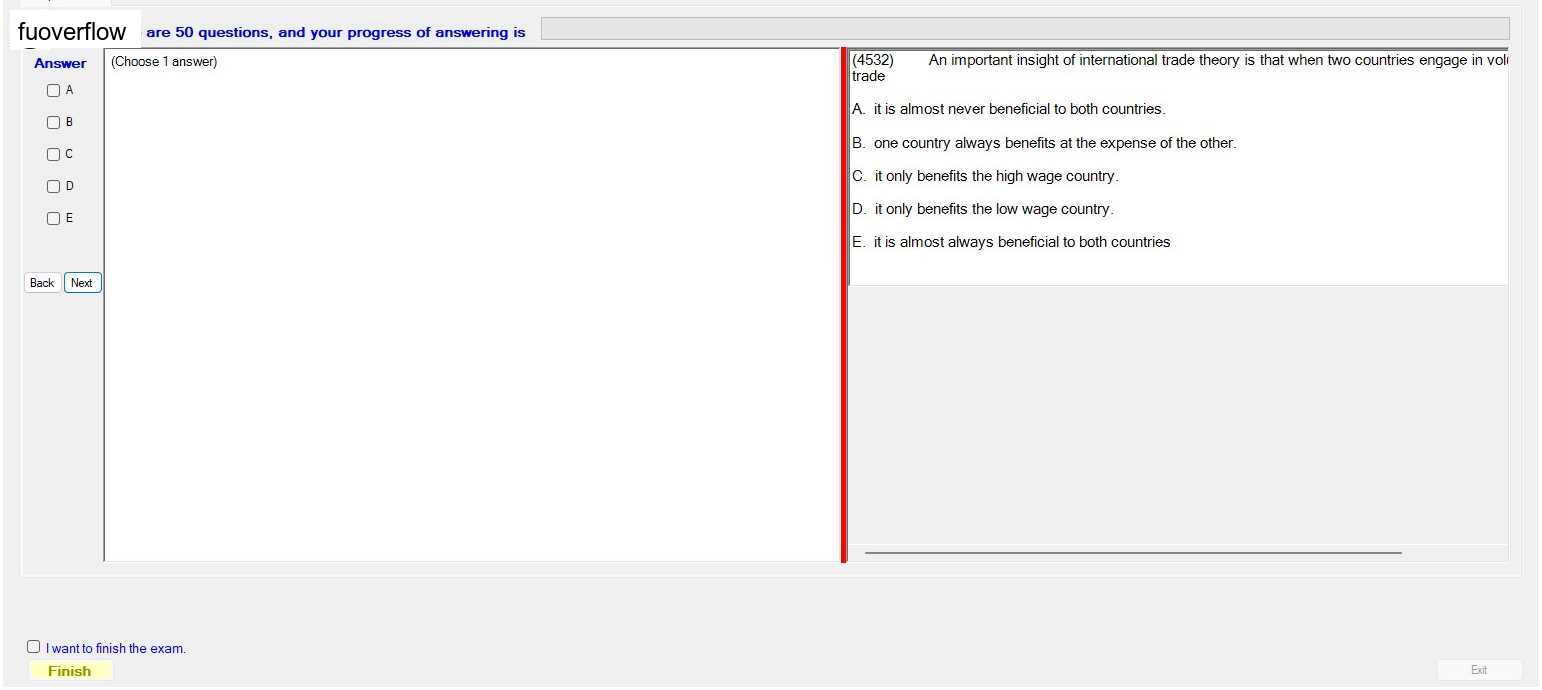
Task: Click question number (4532) text
Action: point(873,60)
